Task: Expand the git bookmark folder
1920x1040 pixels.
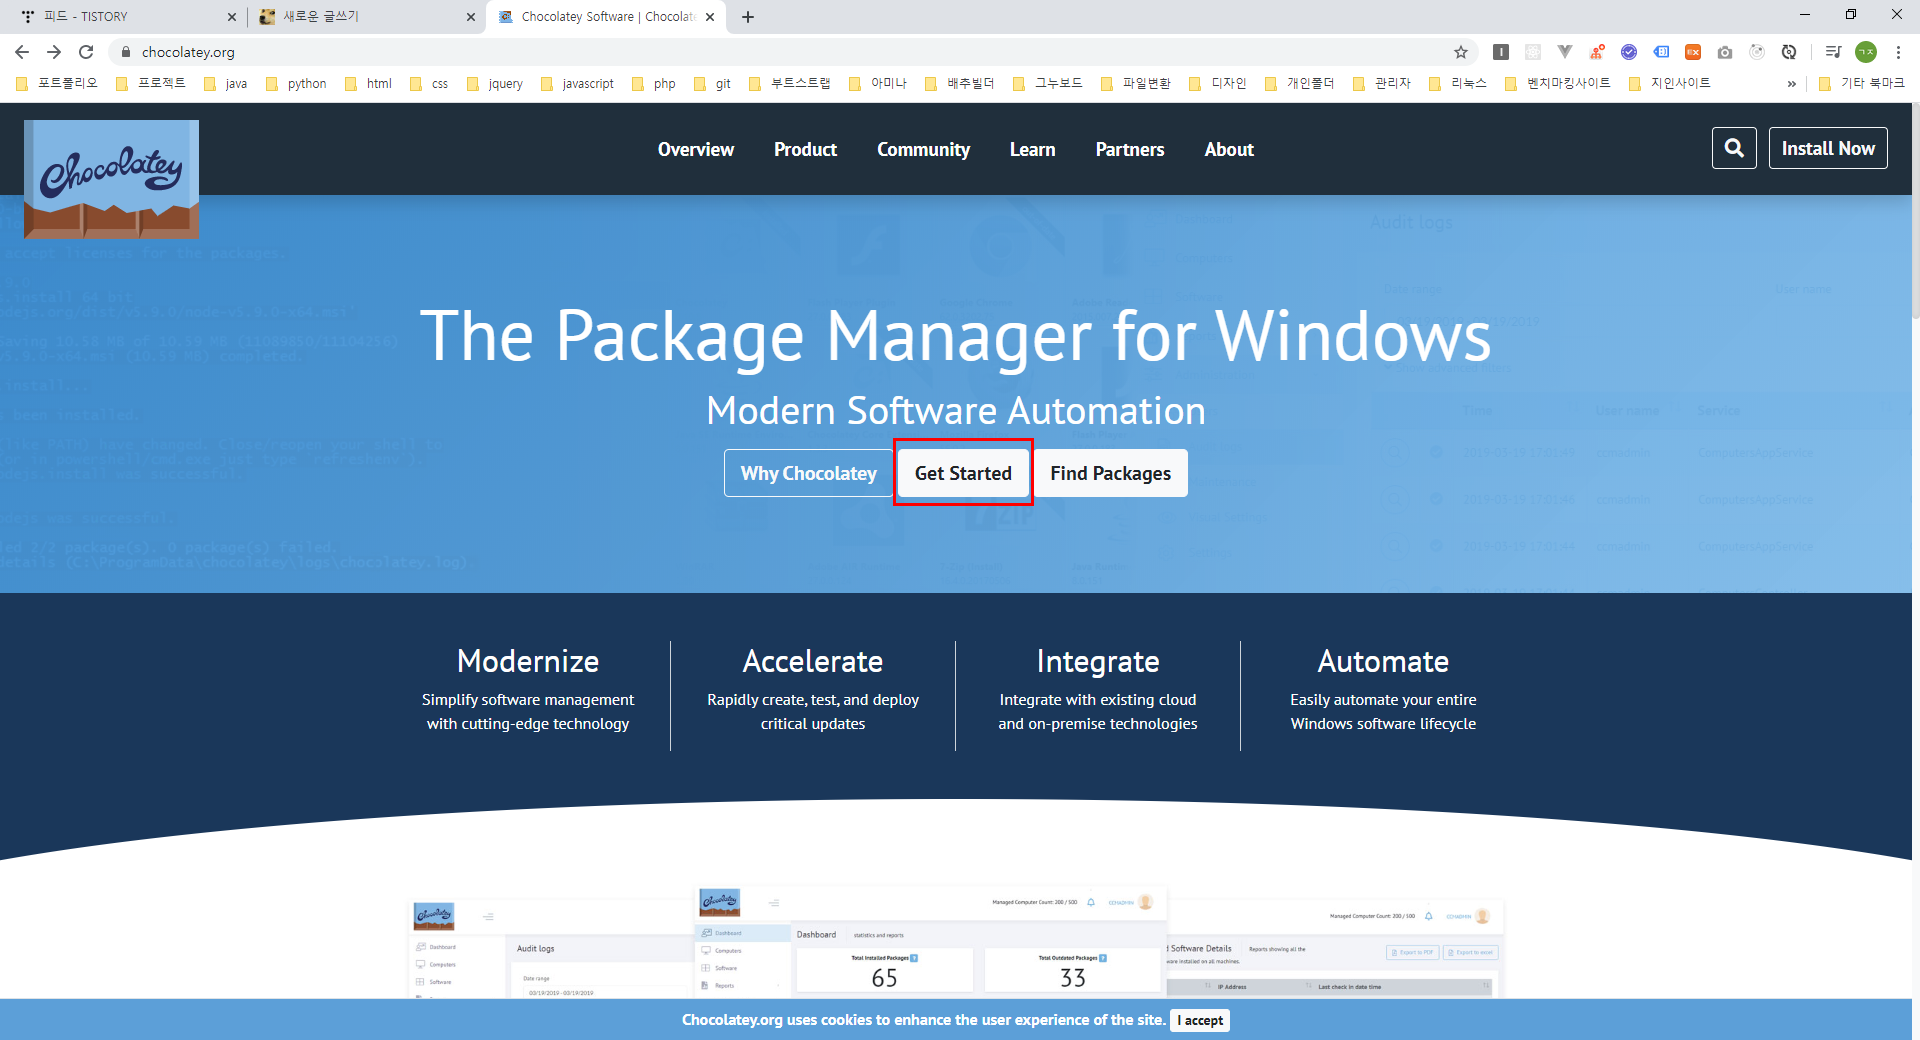Action: (712, 84)
